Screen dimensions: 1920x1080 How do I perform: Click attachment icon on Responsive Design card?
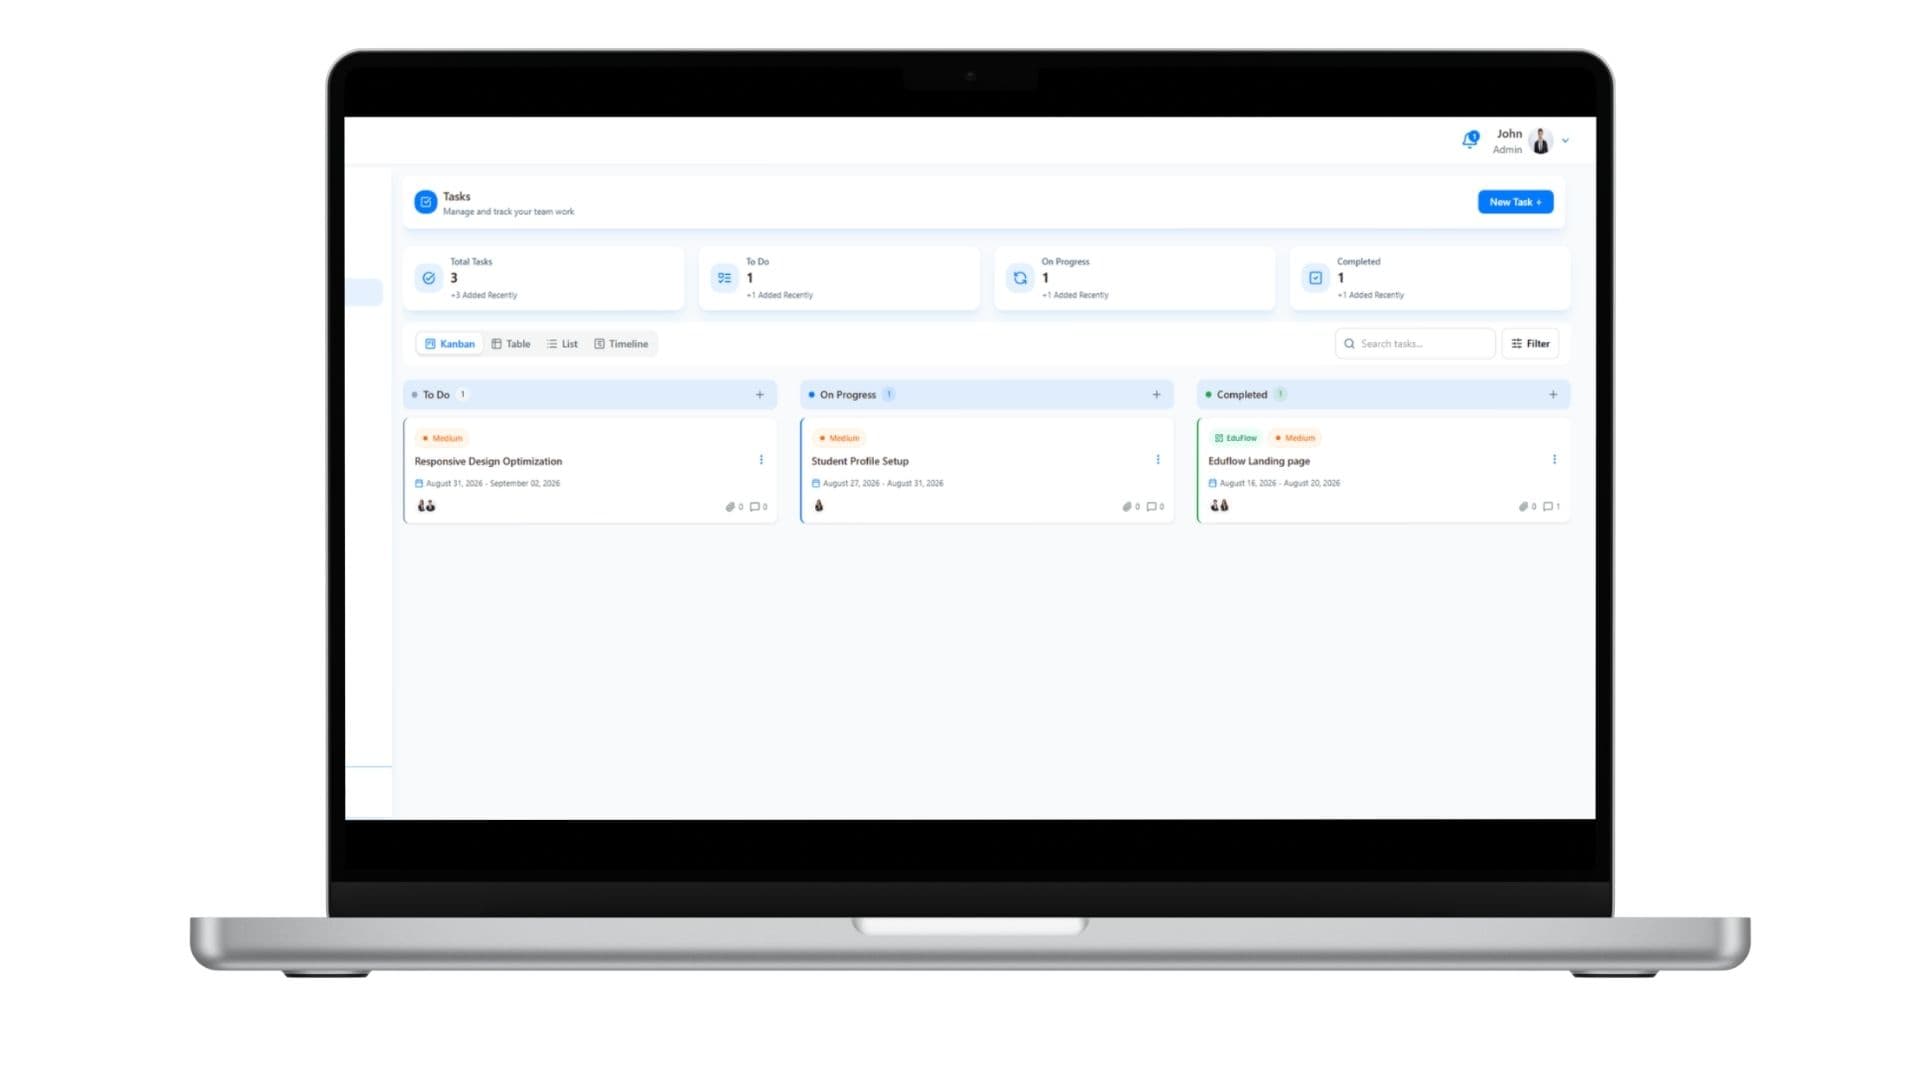point(731,507)
